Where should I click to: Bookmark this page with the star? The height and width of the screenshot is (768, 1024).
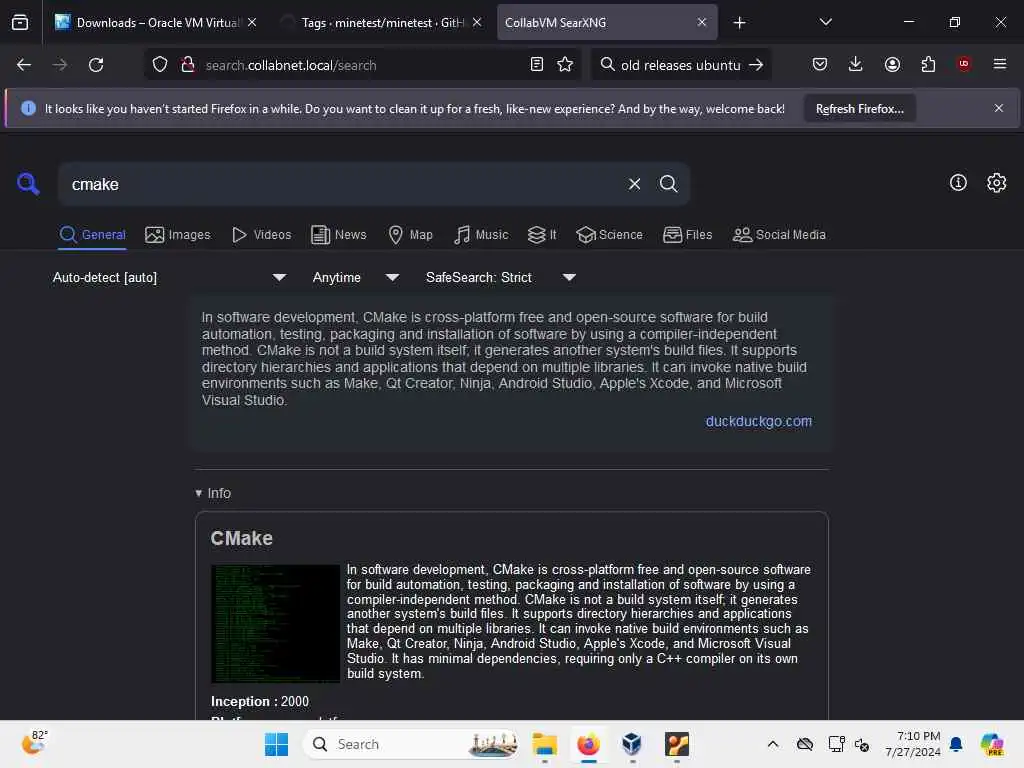565,65
